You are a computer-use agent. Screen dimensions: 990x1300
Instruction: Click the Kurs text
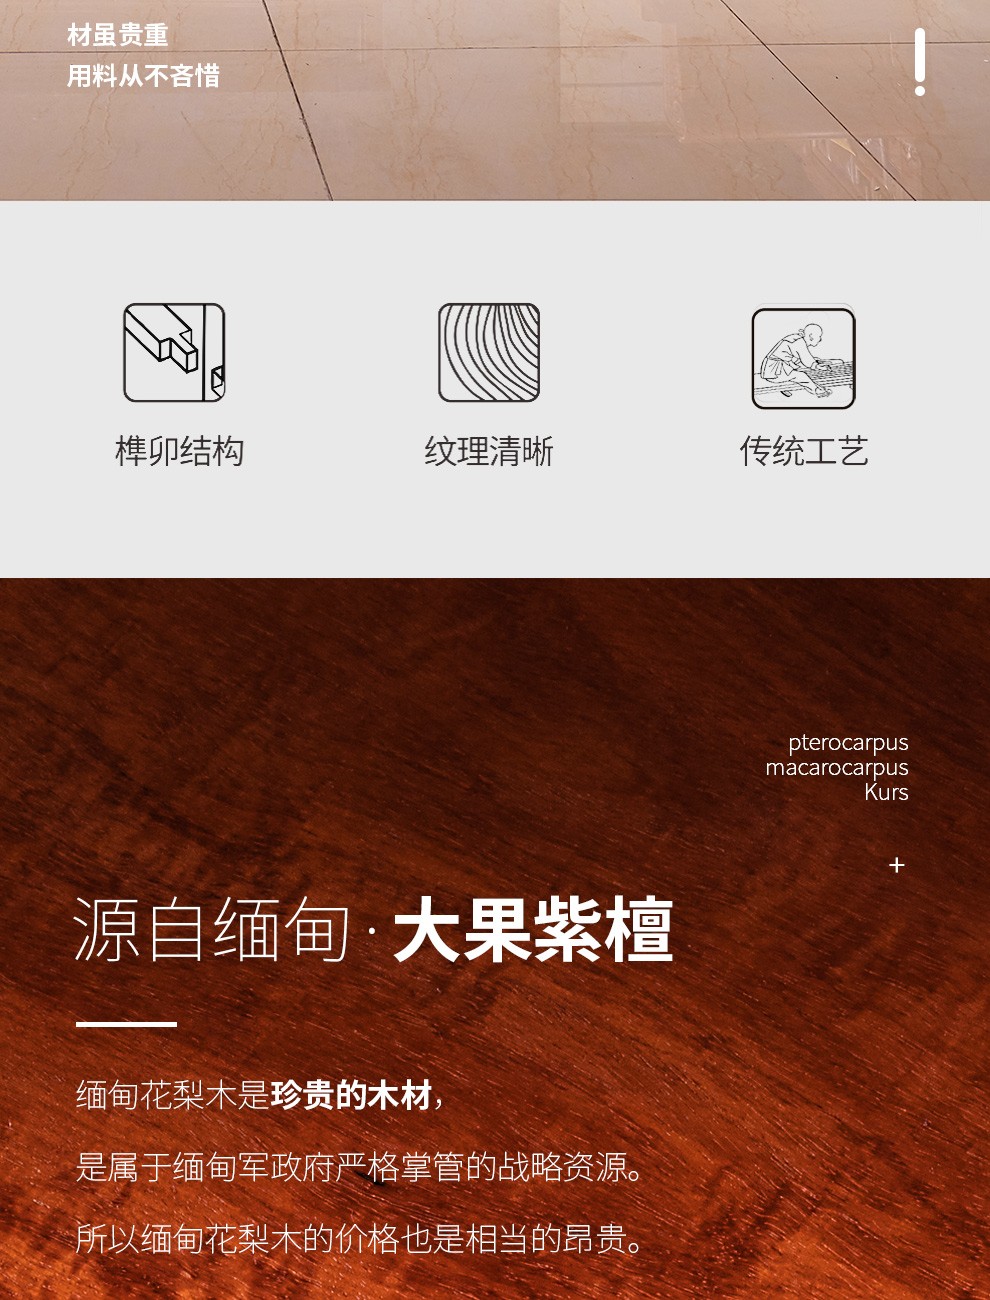tap(887, 792)
